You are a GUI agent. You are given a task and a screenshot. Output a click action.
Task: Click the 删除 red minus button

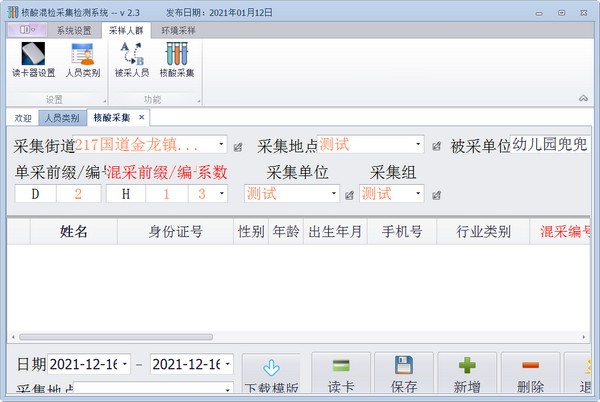[531, 375]
